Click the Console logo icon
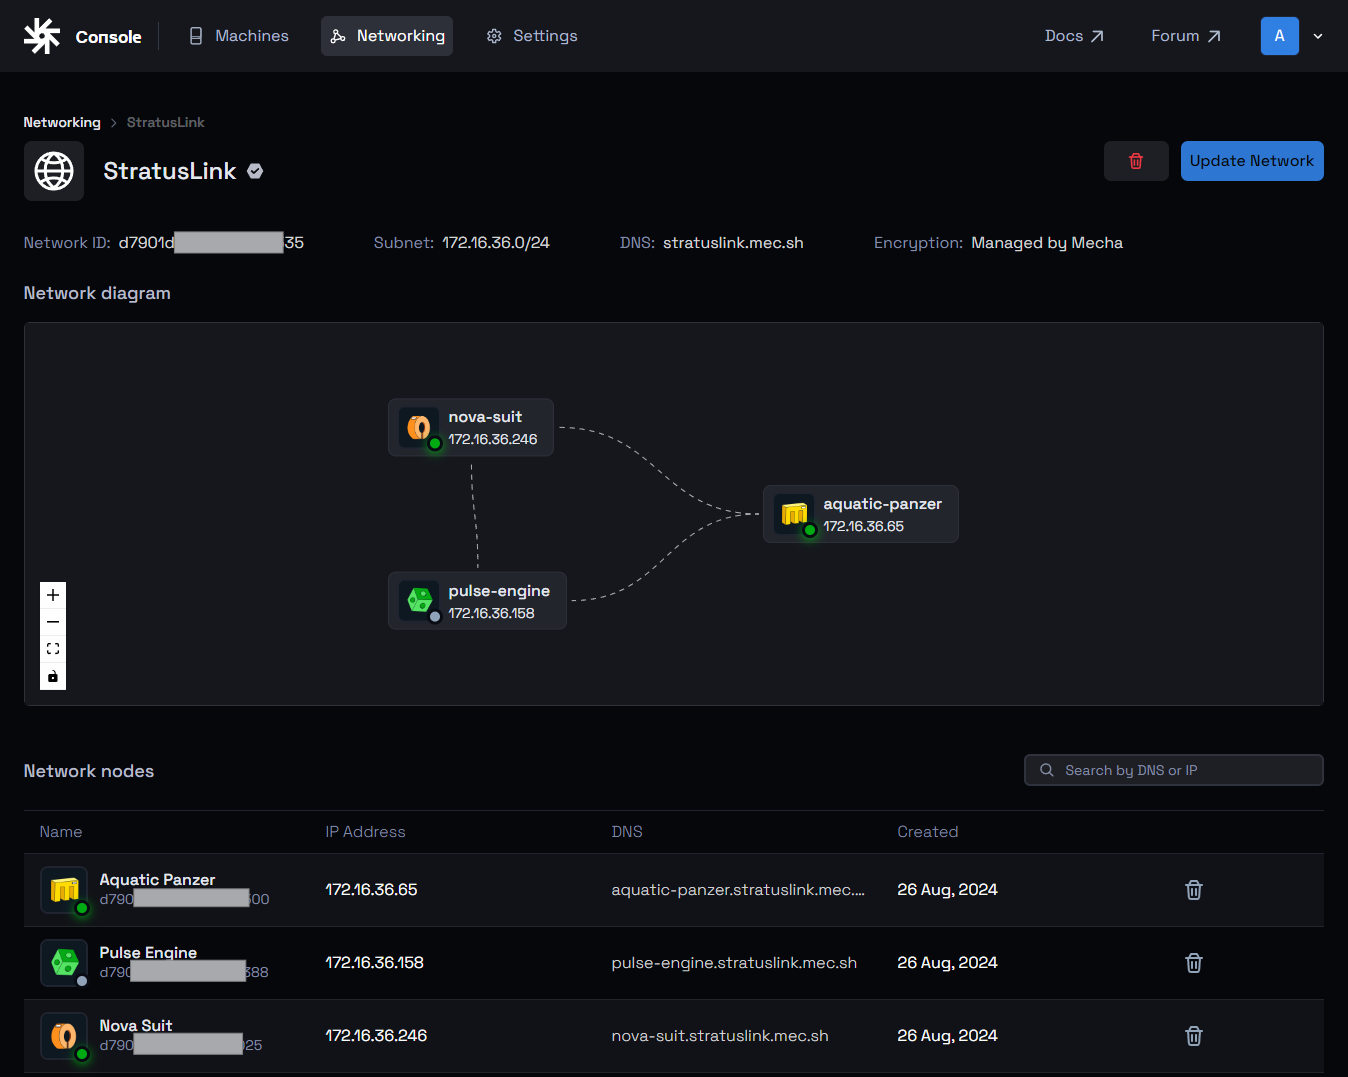Viewport: 1348px width, 1077px height. 42,36
